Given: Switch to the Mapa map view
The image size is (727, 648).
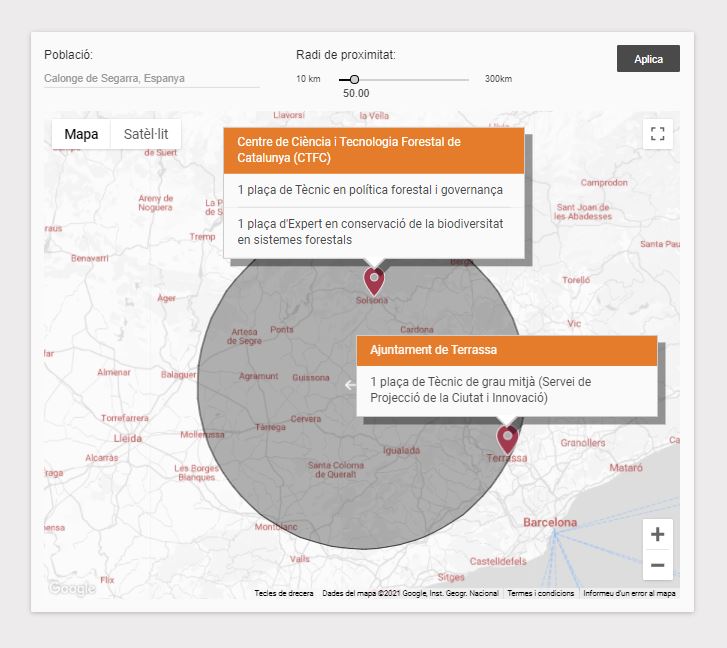Looking at the screenshot, I should (81, 134).
